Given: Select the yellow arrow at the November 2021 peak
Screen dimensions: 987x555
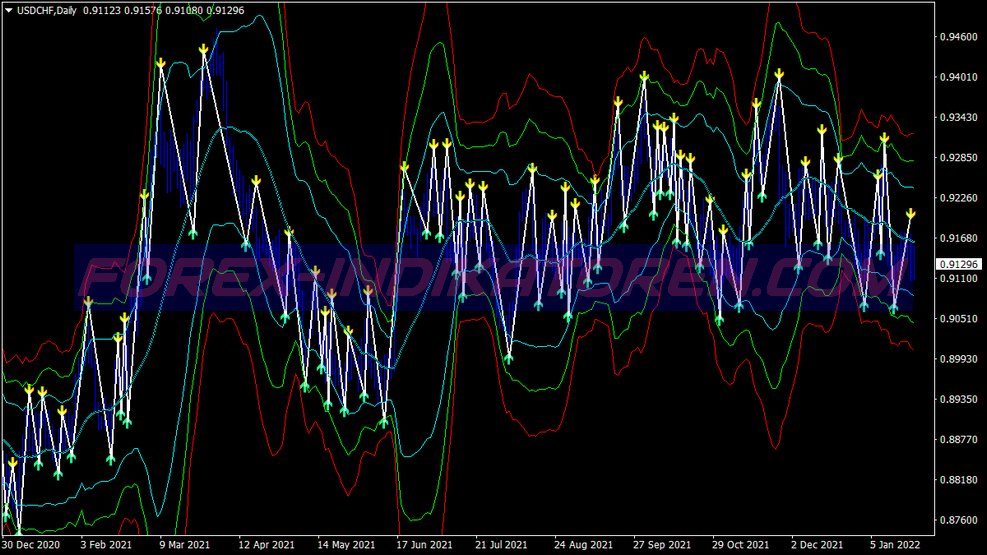Looking at the screenshot, I should [778, 73].
